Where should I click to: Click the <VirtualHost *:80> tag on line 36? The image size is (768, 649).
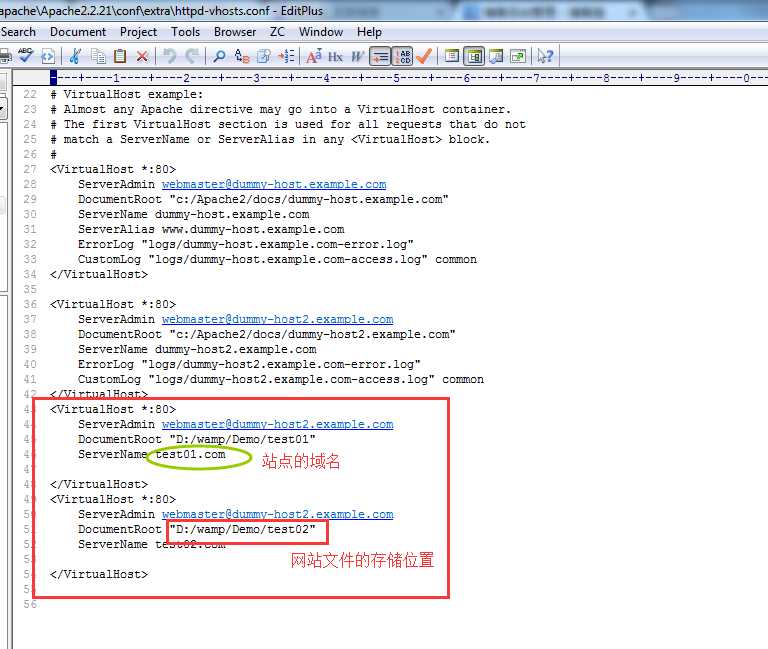tap(113, 305)
